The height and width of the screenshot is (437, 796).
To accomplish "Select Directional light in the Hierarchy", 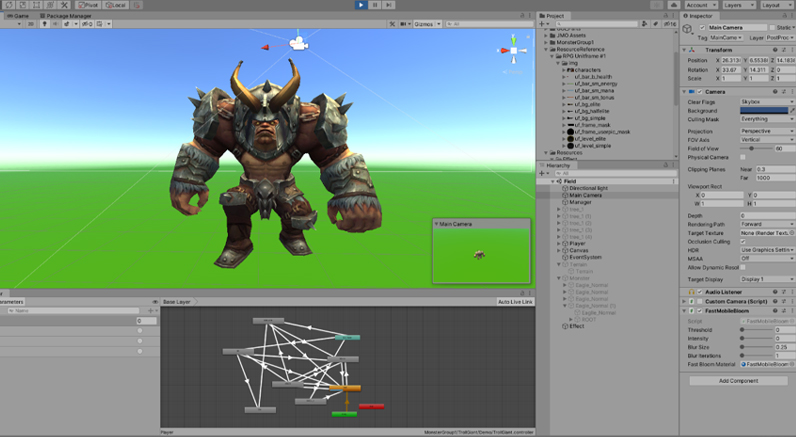I will point(588,188).
